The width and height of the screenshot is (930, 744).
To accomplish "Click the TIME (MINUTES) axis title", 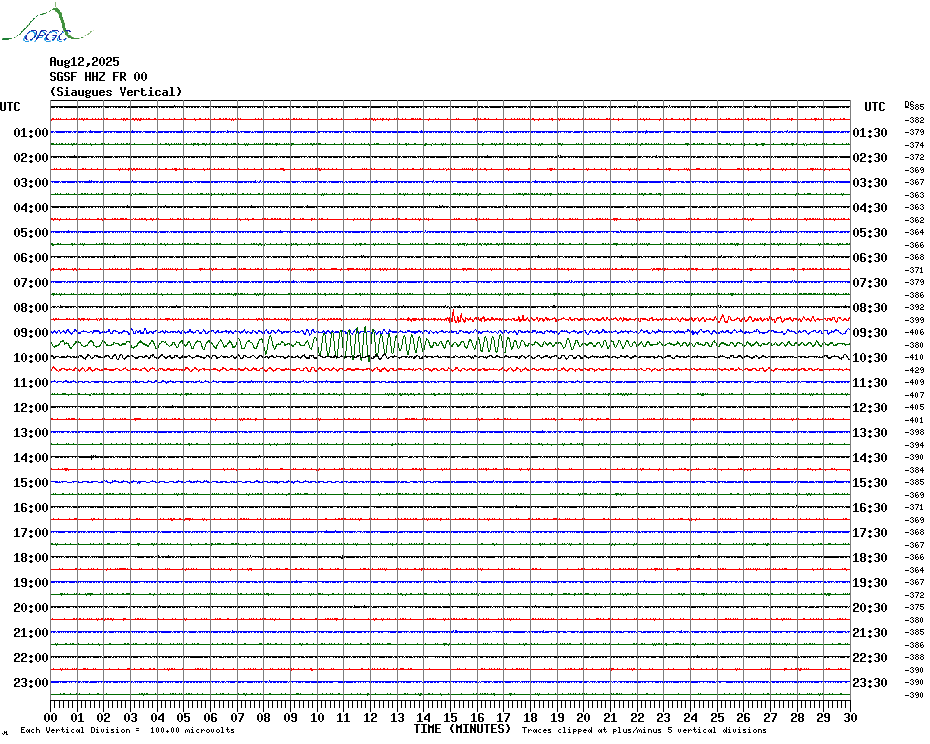I will [x=462, y=729].
